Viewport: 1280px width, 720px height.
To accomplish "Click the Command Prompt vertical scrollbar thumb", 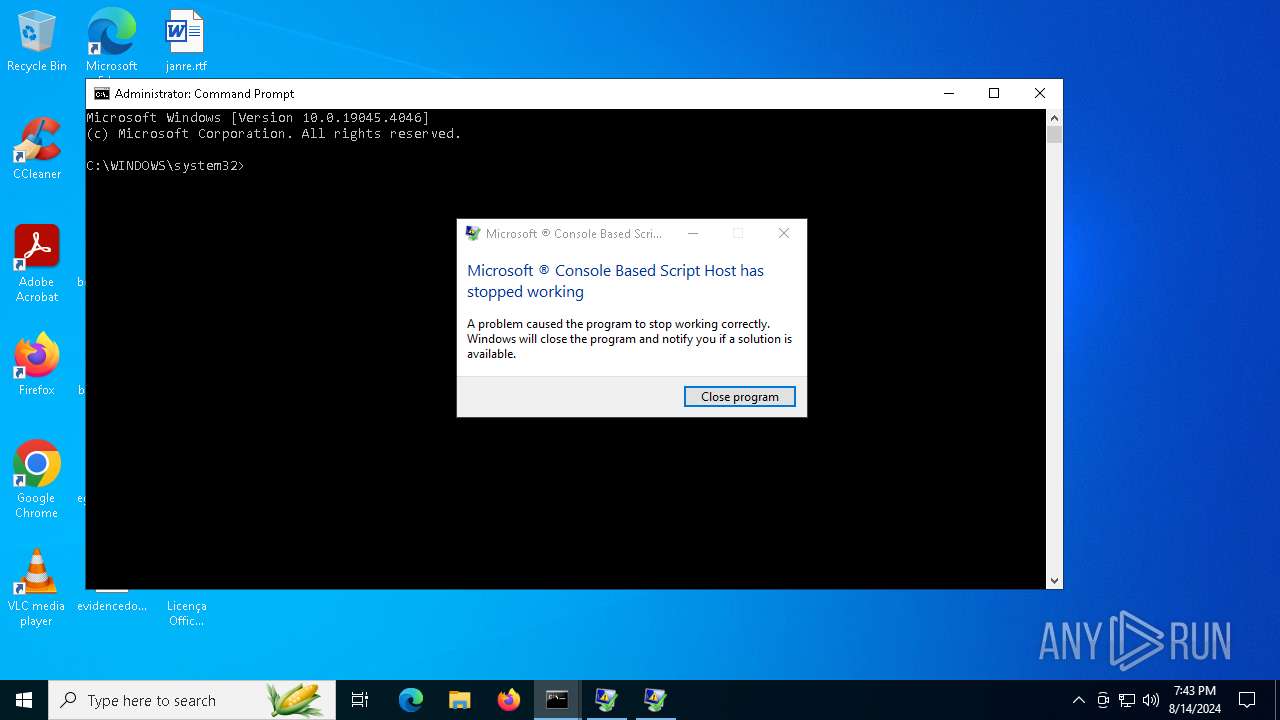I will point(1054,135).
